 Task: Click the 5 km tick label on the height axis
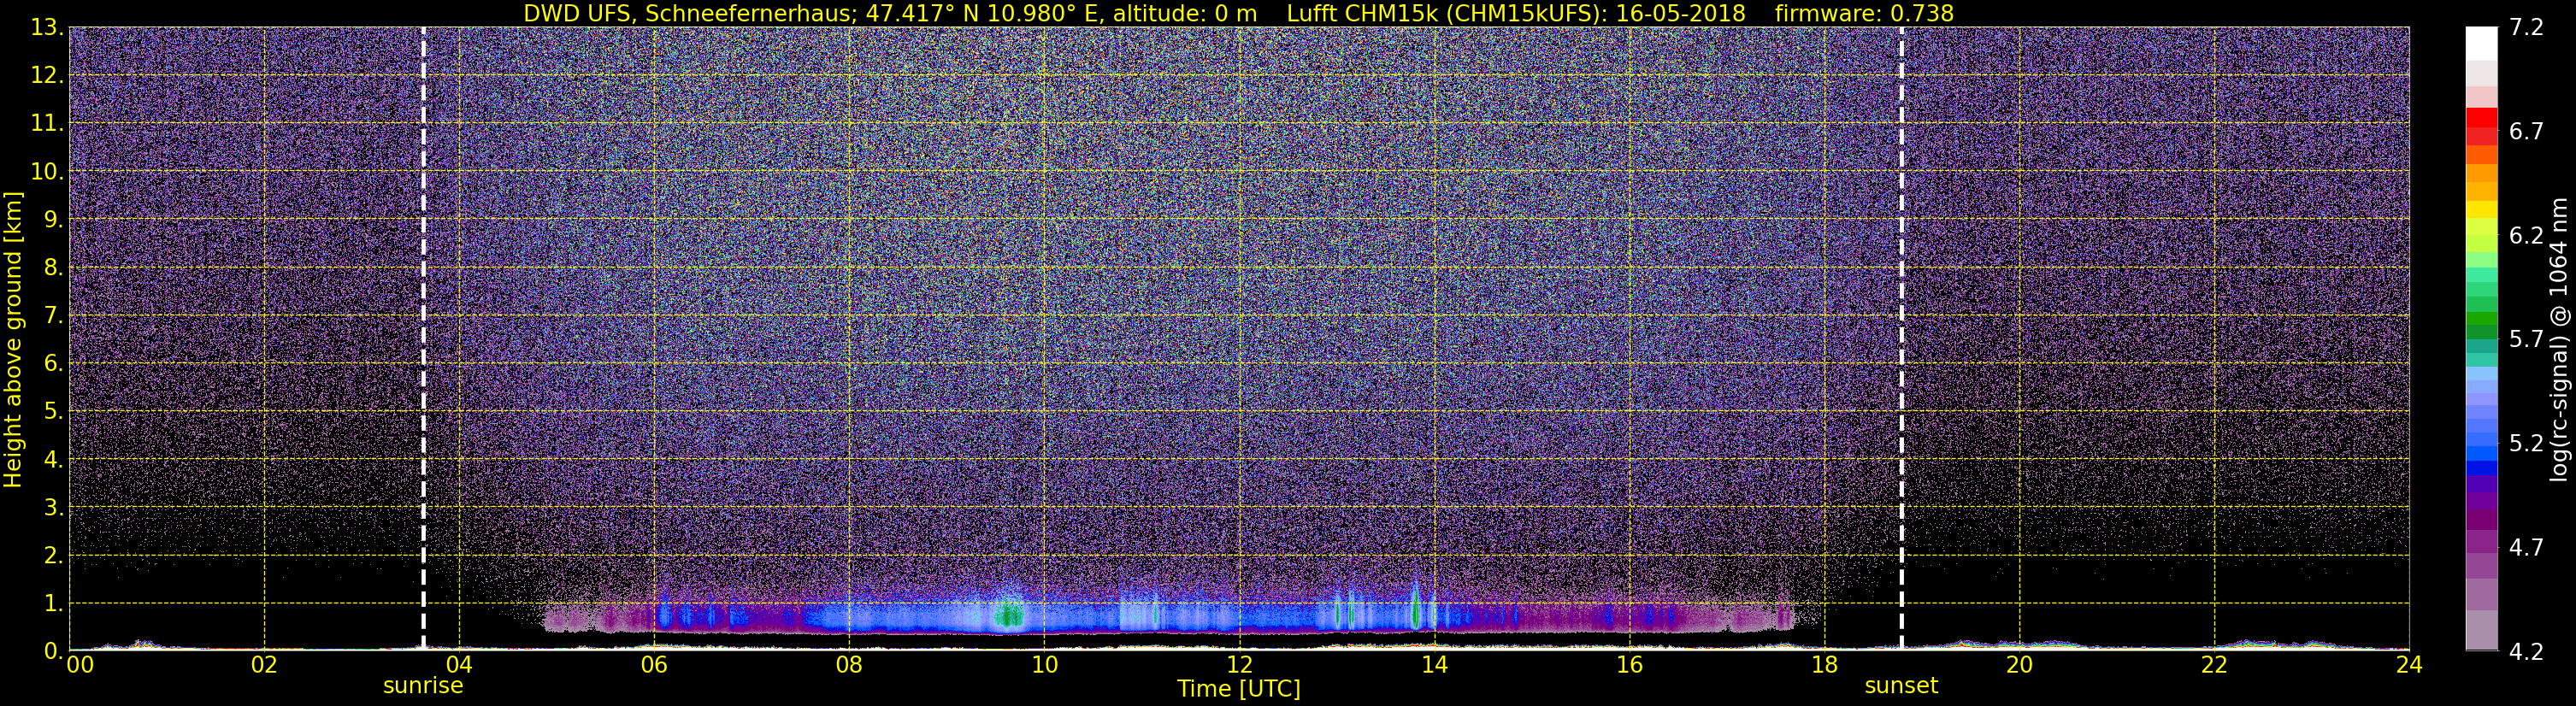pos(52,412)
